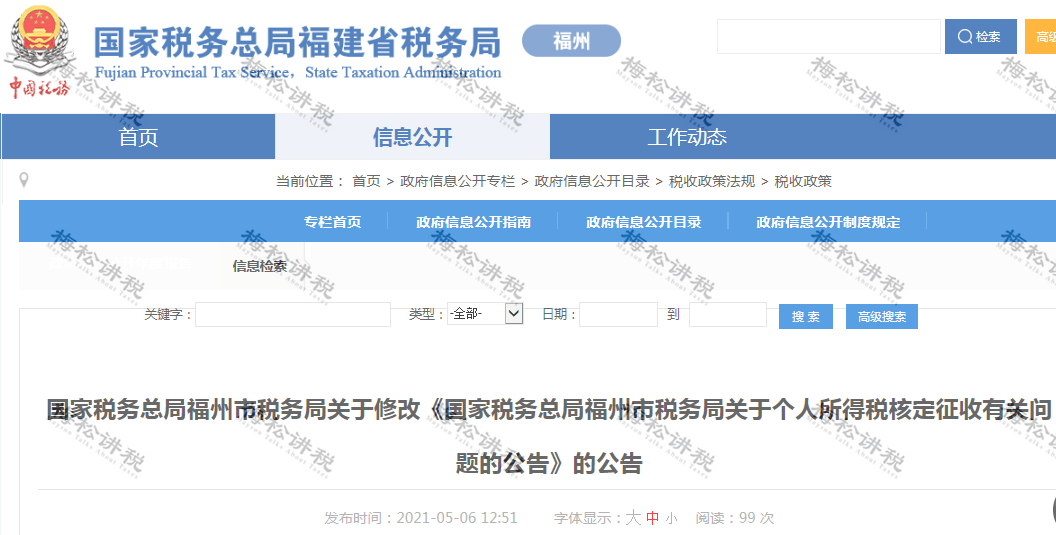Expand the 类型 dropdown showing 全部

click(485, 314)
